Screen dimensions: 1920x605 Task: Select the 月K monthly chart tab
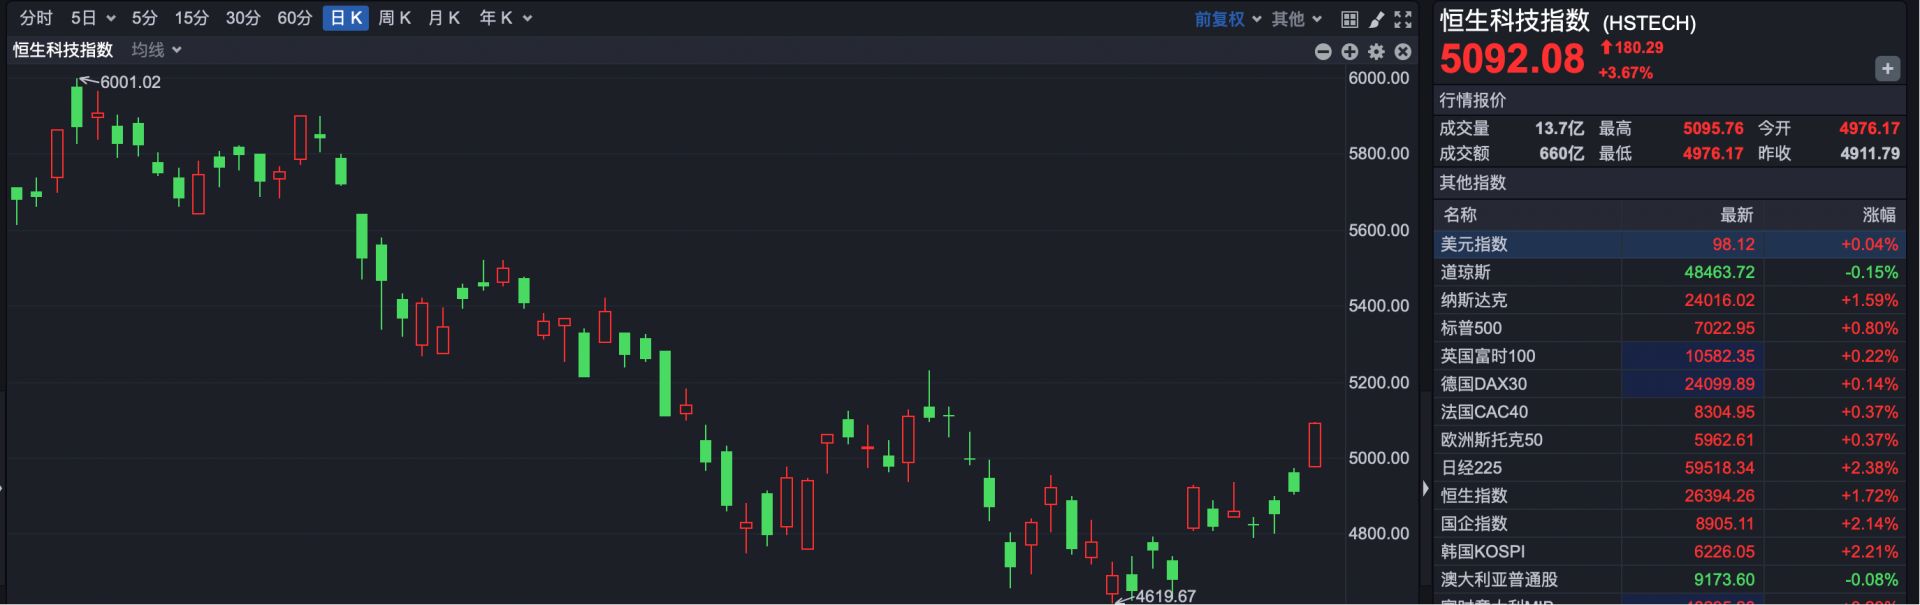tap(443, 18)
